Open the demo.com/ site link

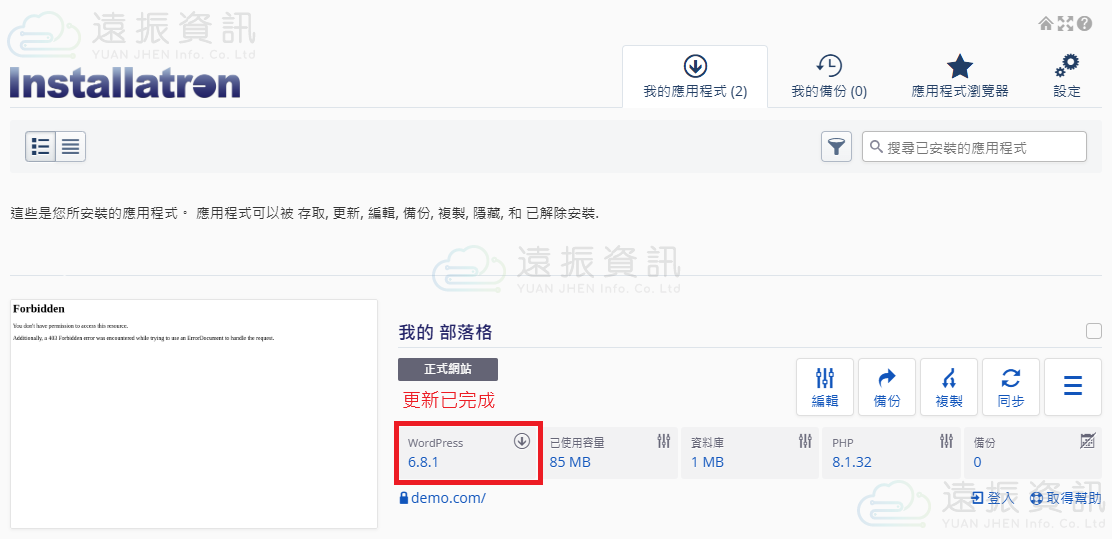(447, 497)
